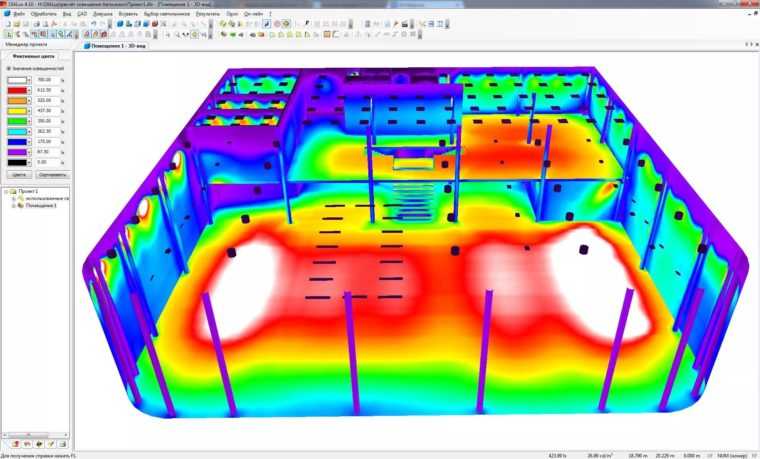Click the folder icon beside Проект 1

click(x=15, y=190)
